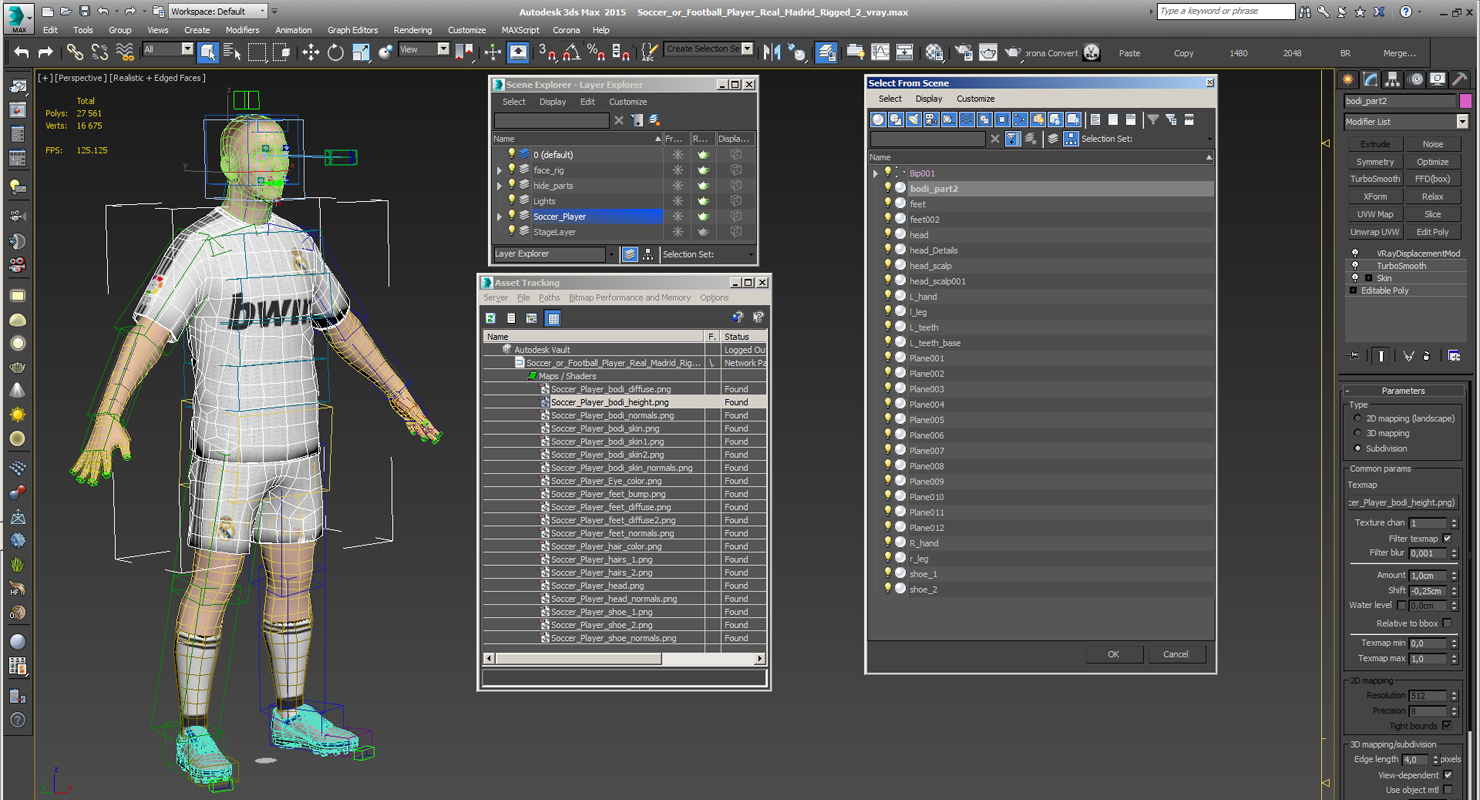Viewport: 1480px width, 800px height.
Task: Activate the Select and Rotate tool
Action: 336,52
